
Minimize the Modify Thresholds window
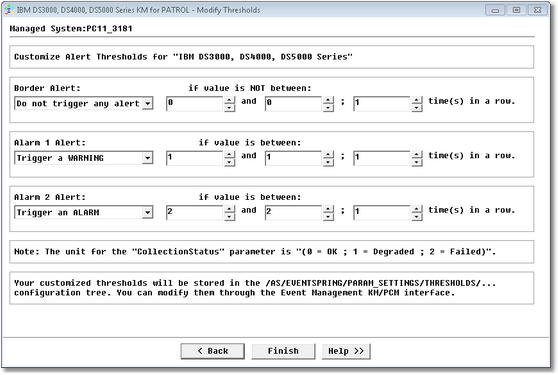495,10
